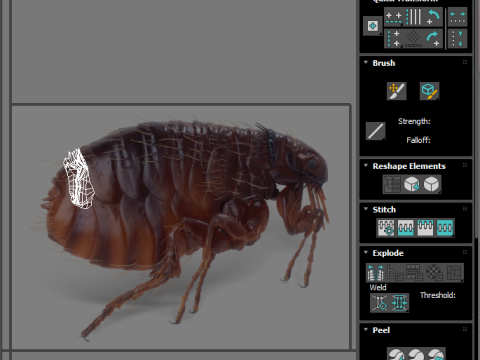
Task: Open the linear falloff type button
Action: coord(375,131)
